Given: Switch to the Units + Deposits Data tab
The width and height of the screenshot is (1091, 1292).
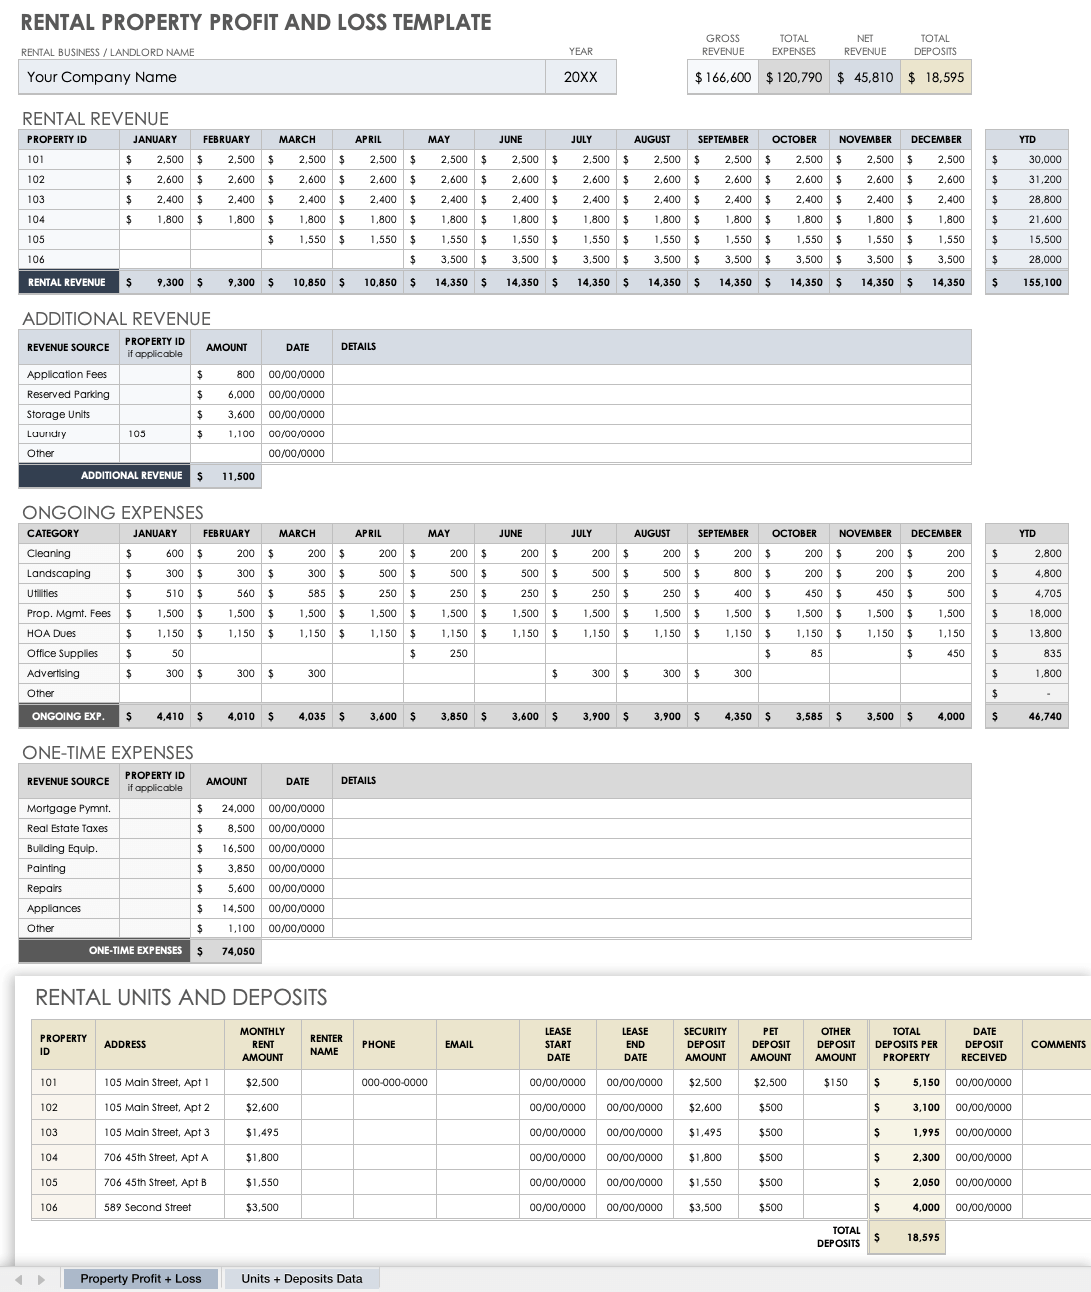Looking at the screenshot, I should pyautogui.click(x=301, y=1278).
